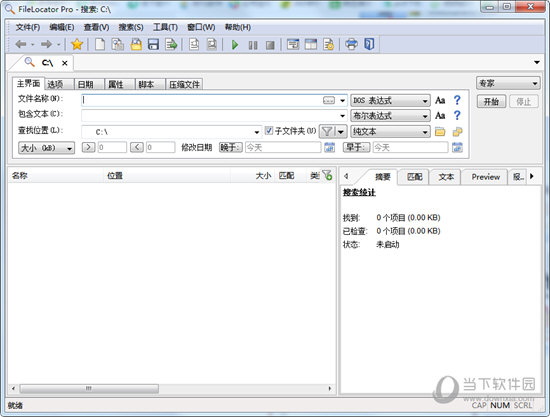Open the 专家 mode dropdown

(508, 83)
